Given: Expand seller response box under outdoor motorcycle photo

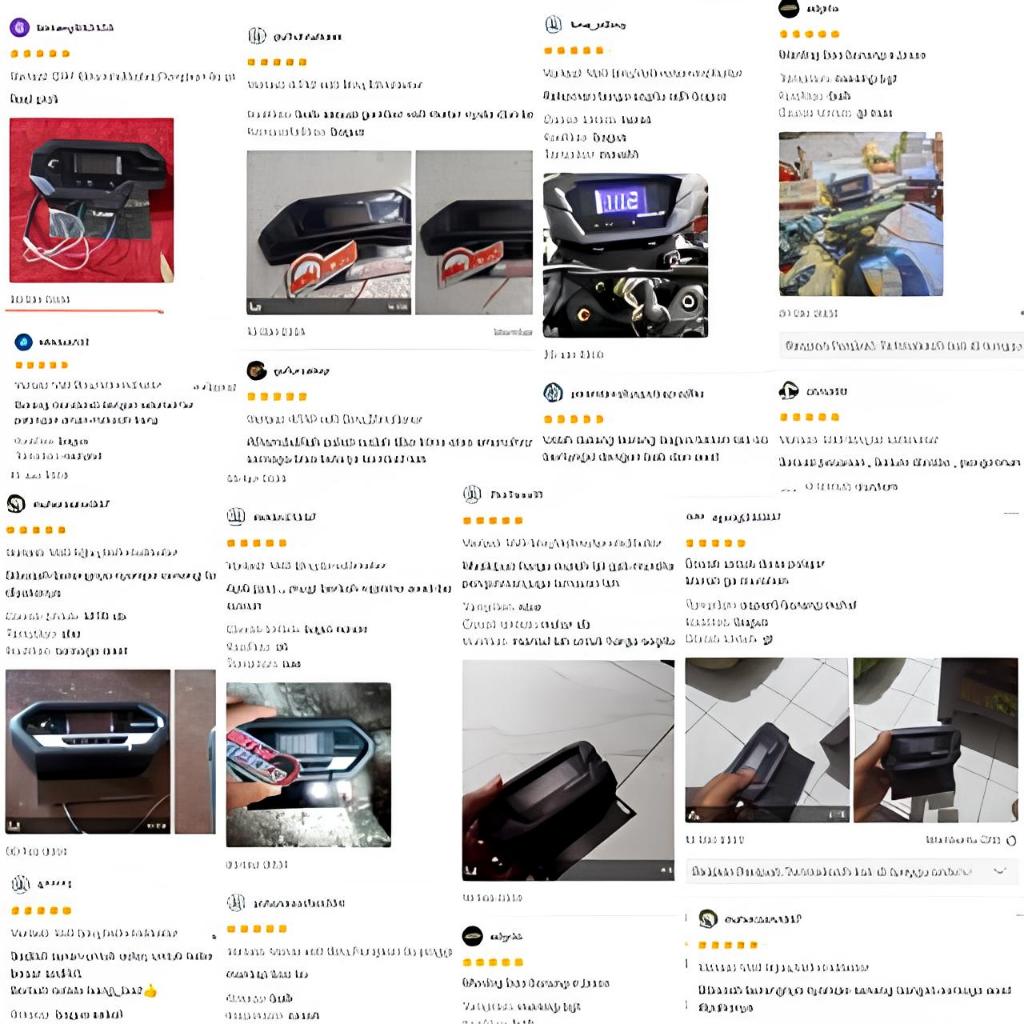Looking at the screenshot, I should coord(901,345).
